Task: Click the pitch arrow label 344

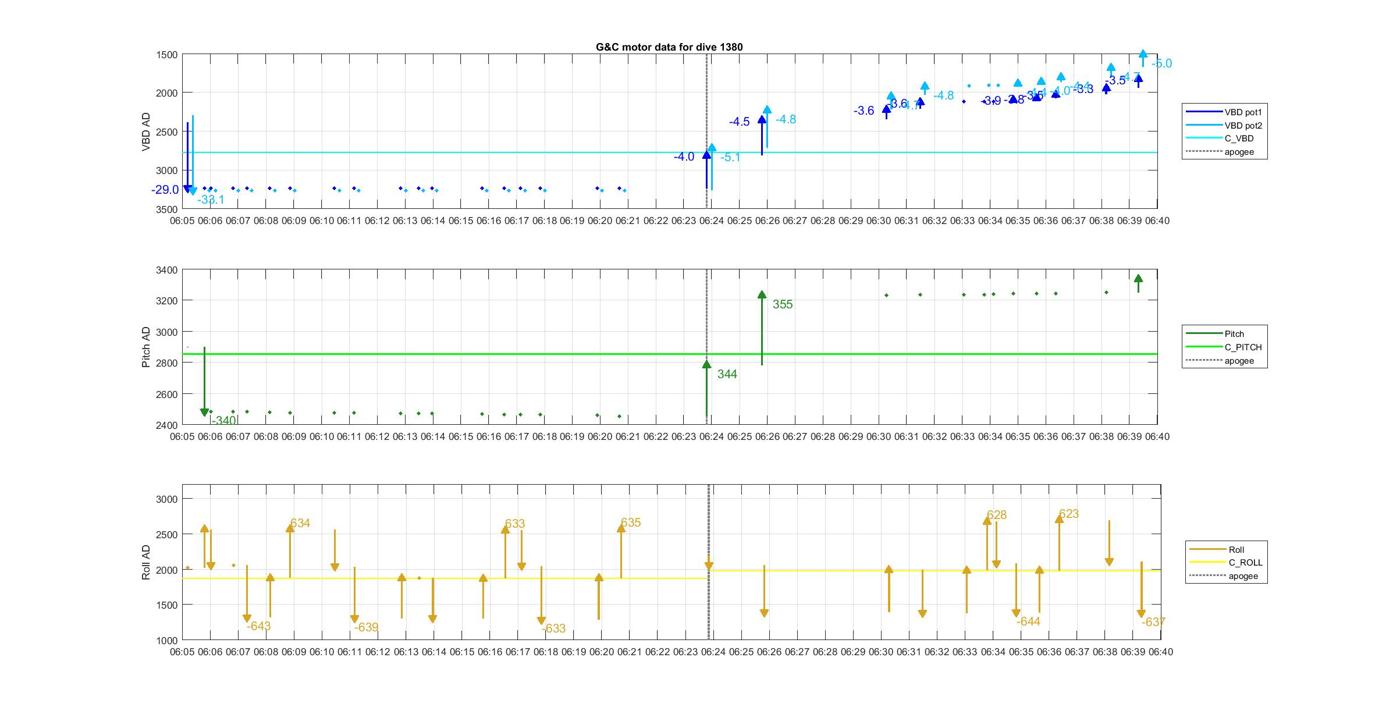Action: coord(727,374)
